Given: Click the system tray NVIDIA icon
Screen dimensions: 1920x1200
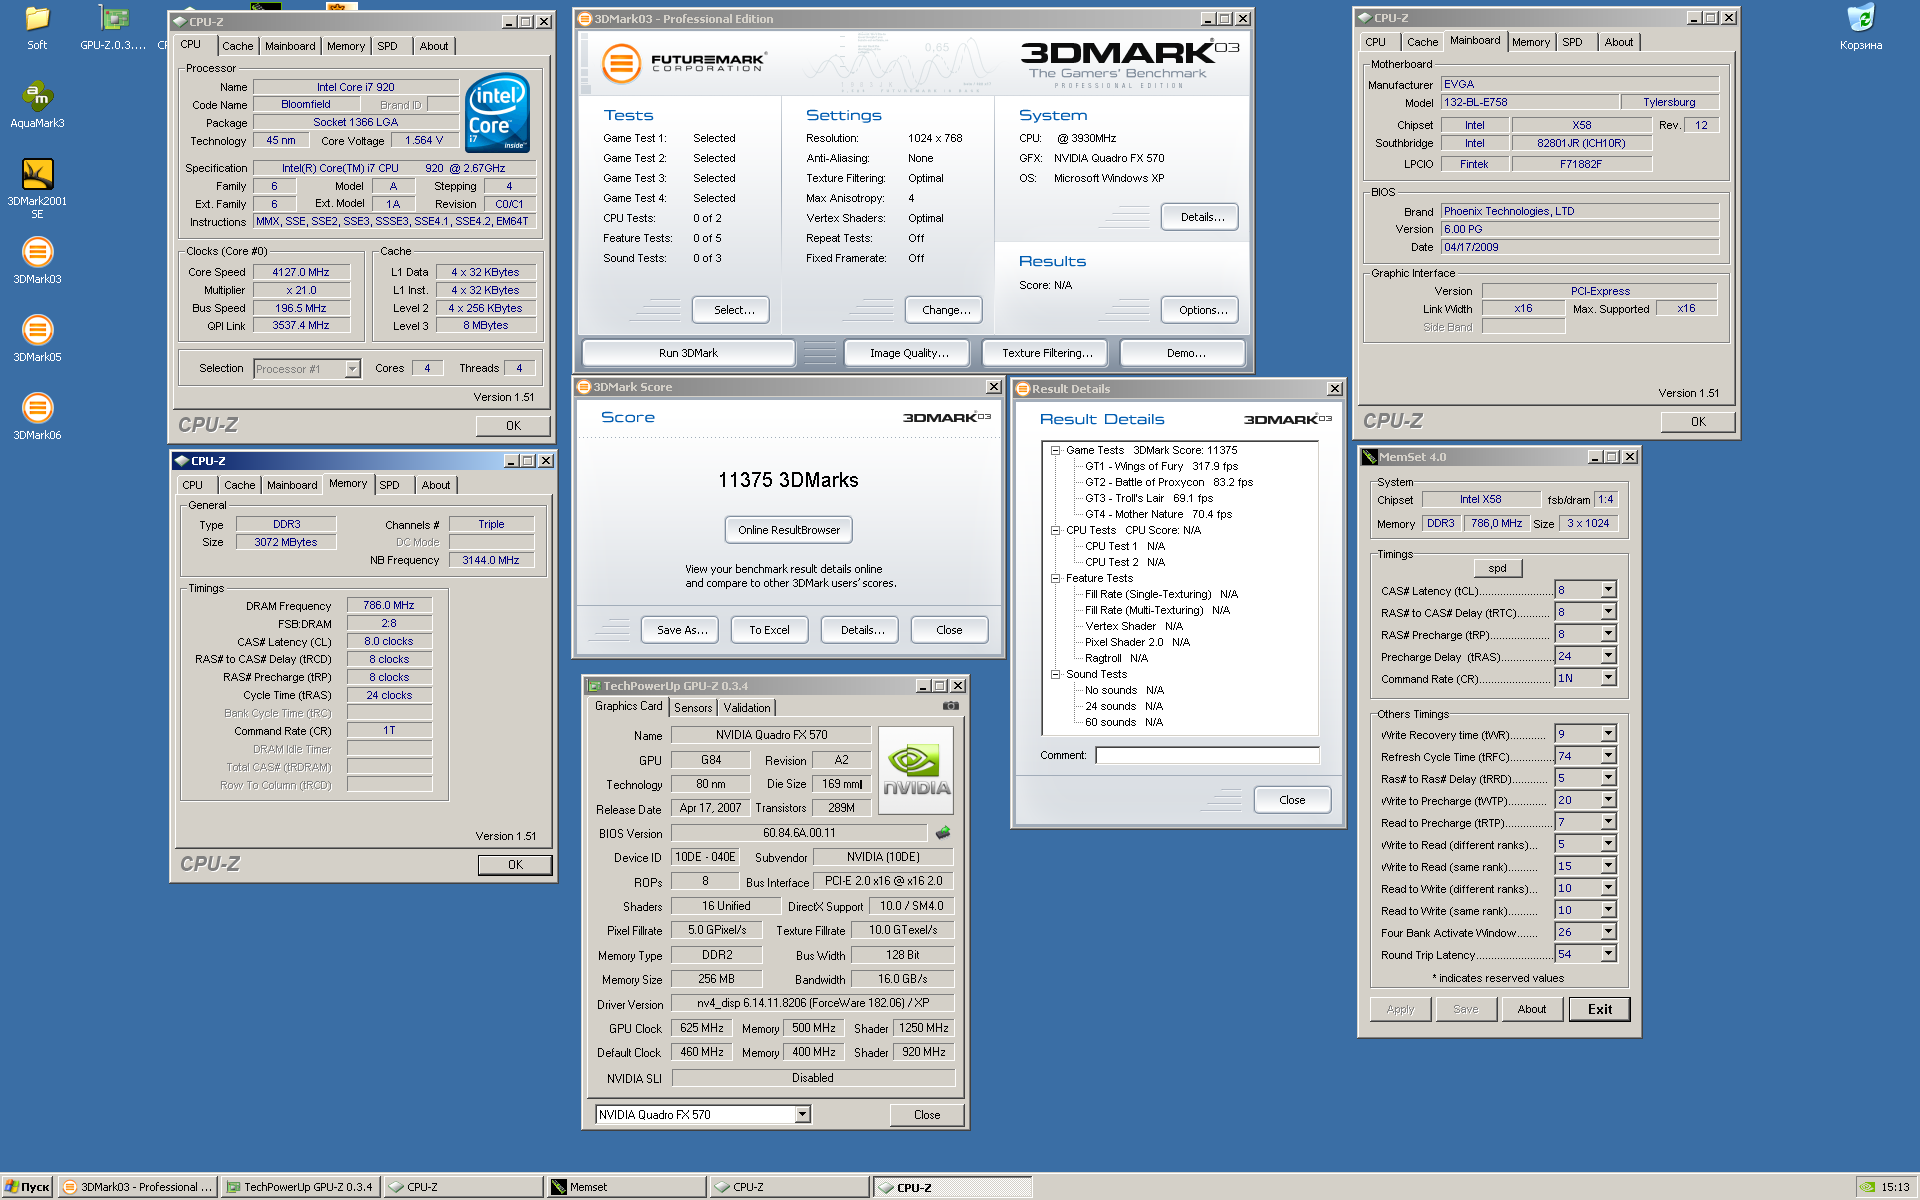Looking at the screenshot, I should coord(1867,1187).
